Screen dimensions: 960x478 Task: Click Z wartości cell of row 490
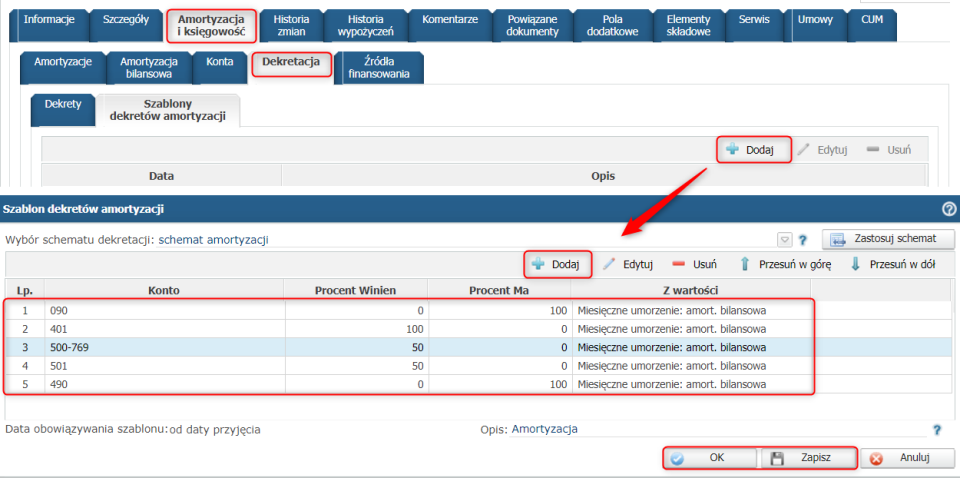[690, 384]
